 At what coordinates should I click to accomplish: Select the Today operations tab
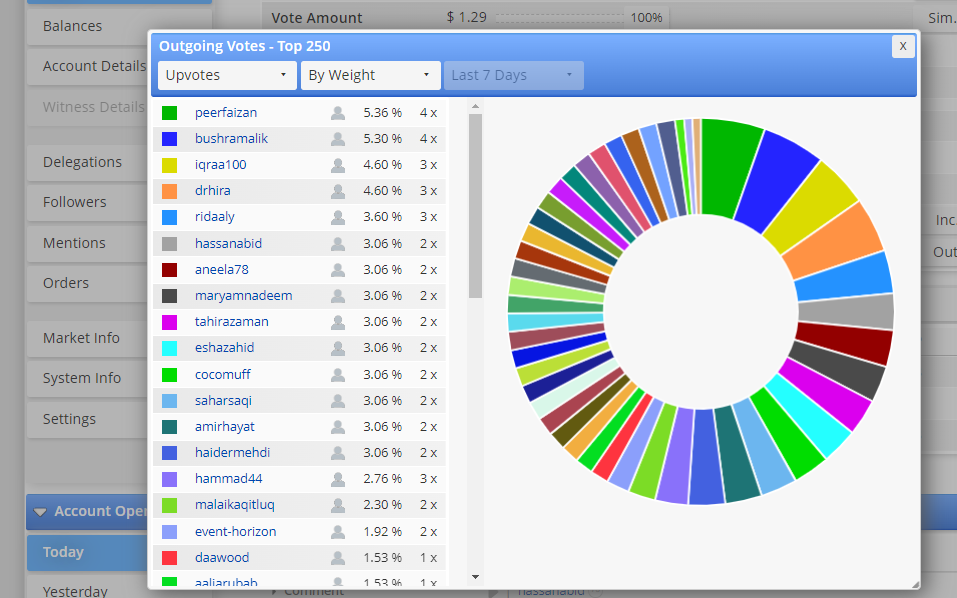pyautogui.click(x=87, y=553)
